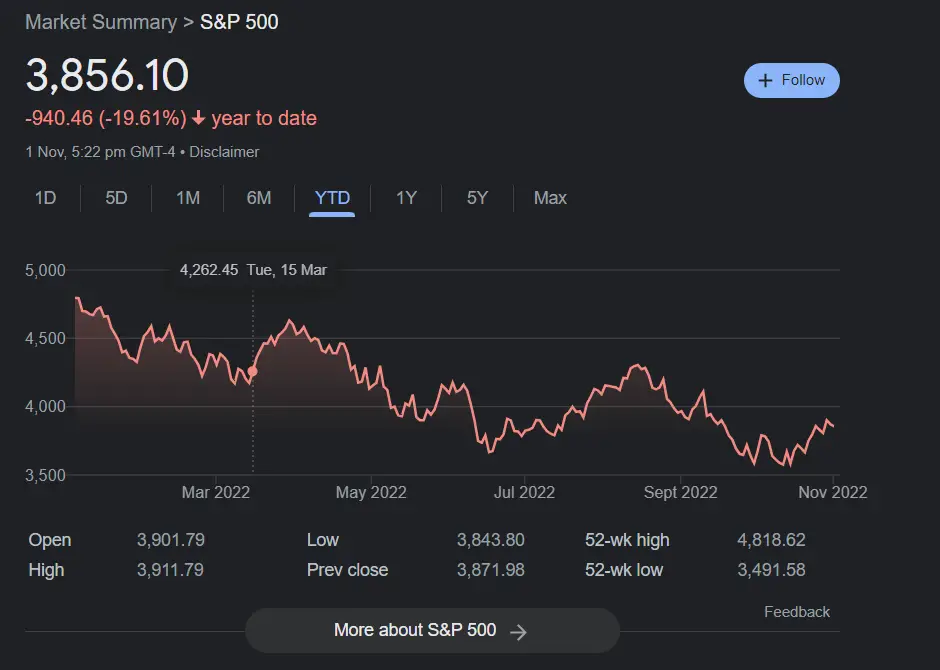Click the 4,262.45 Tue, 15 Mar tooltip
This screenshot has height=670, width=940.
pos(253,270)
